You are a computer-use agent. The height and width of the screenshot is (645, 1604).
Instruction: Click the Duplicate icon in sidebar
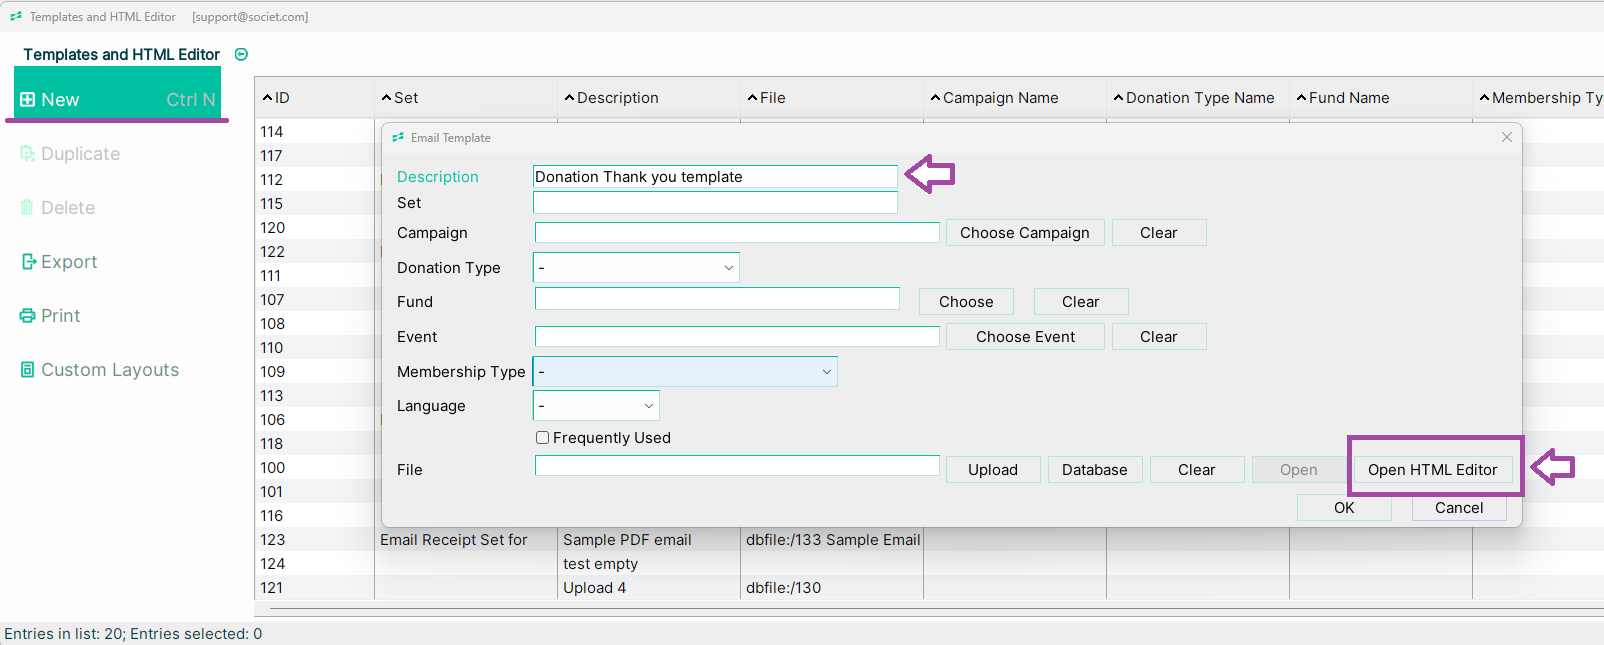pos(28,154)
